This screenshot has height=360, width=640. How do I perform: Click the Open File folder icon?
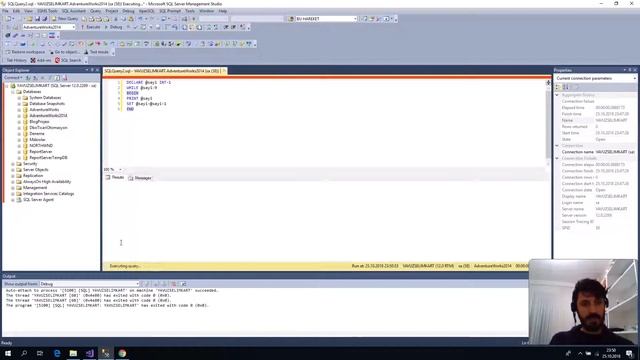(30, 19)
